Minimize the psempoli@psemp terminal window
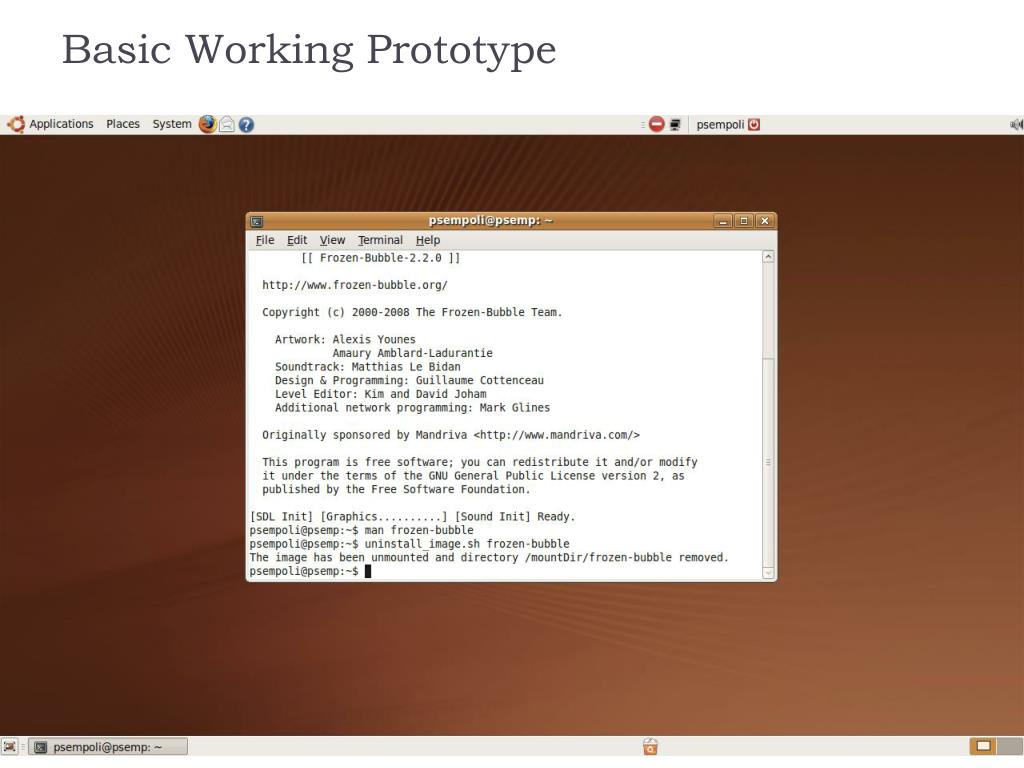 722,221
